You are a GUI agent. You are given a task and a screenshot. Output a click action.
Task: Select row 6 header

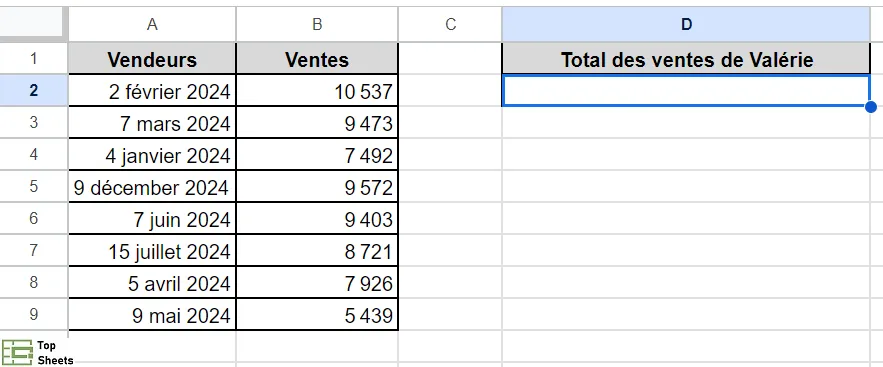33,218
